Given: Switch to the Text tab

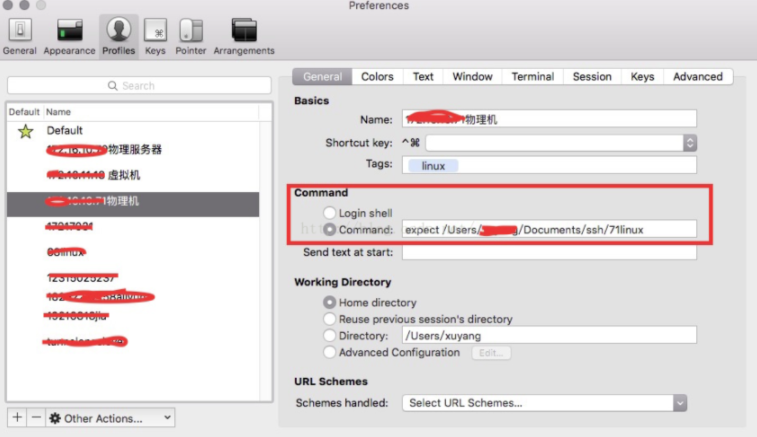Looking at the screenshot, I should pos(423,76).
